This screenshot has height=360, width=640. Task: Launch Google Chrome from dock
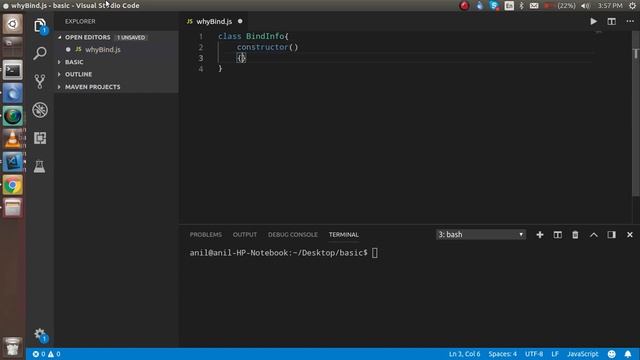tap(13, 185)
